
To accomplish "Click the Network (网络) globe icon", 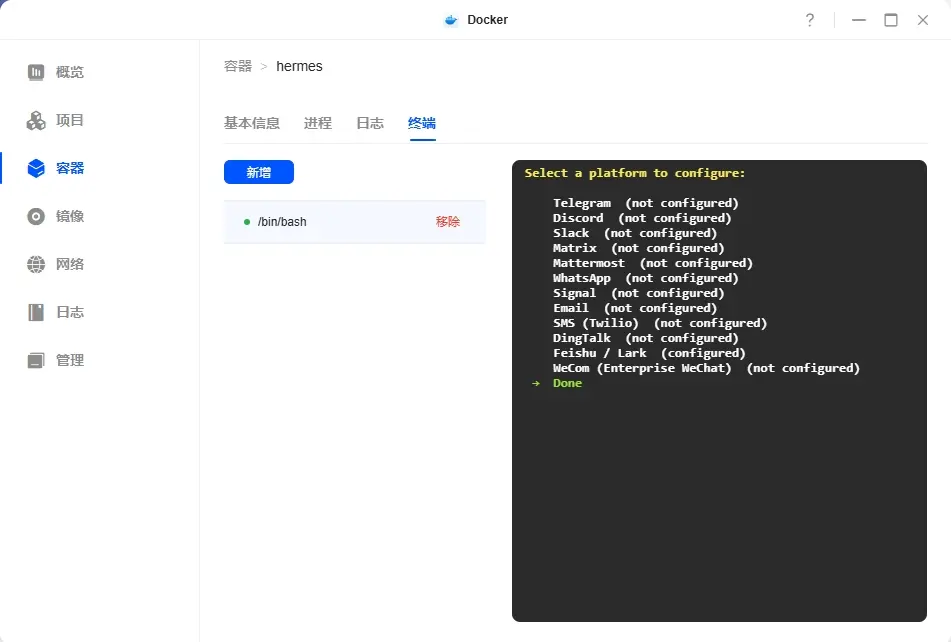I will click(x=36, y=264).
